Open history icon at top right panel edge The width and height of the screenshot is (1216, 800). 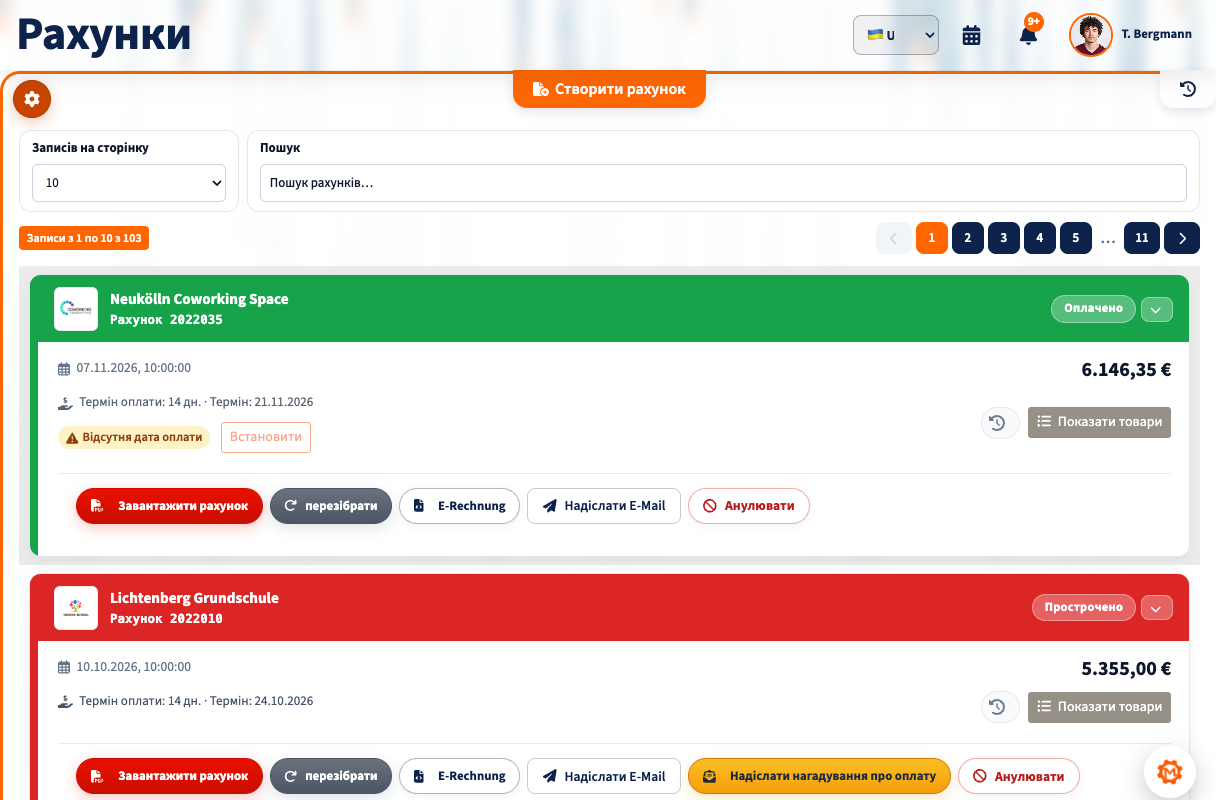(x=1188, y=89)
